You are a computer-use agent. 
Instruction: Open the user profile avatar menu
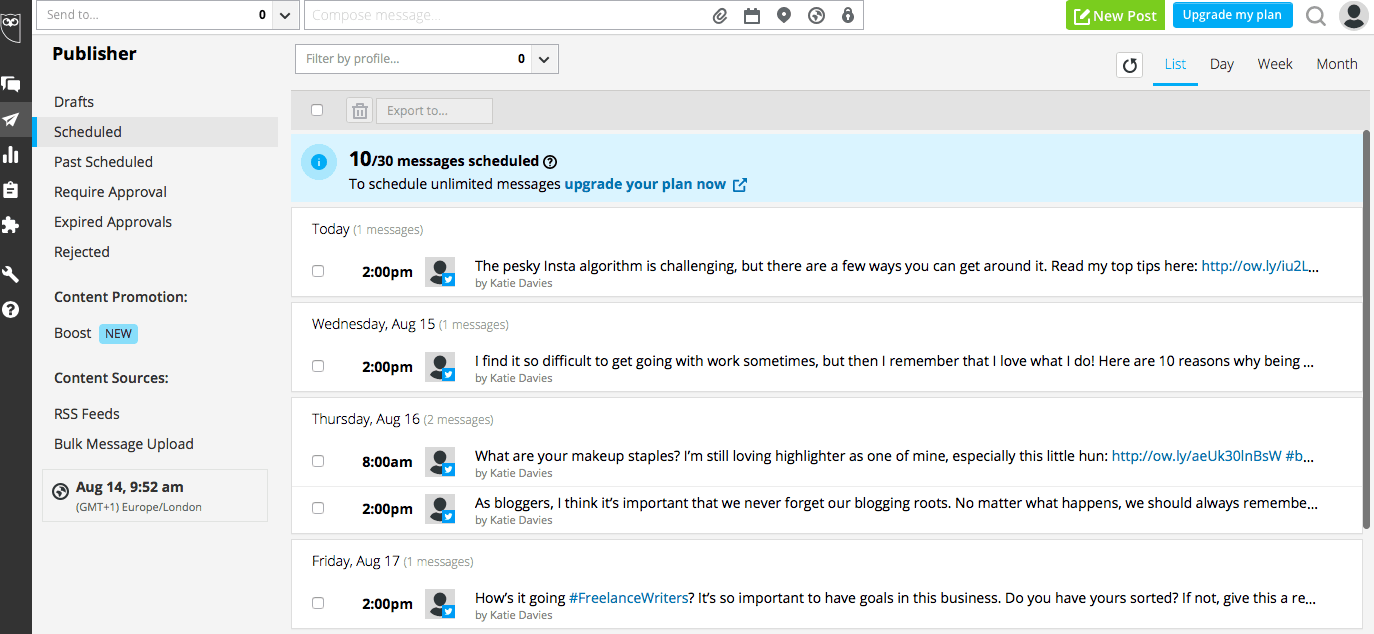[1354, 15]
